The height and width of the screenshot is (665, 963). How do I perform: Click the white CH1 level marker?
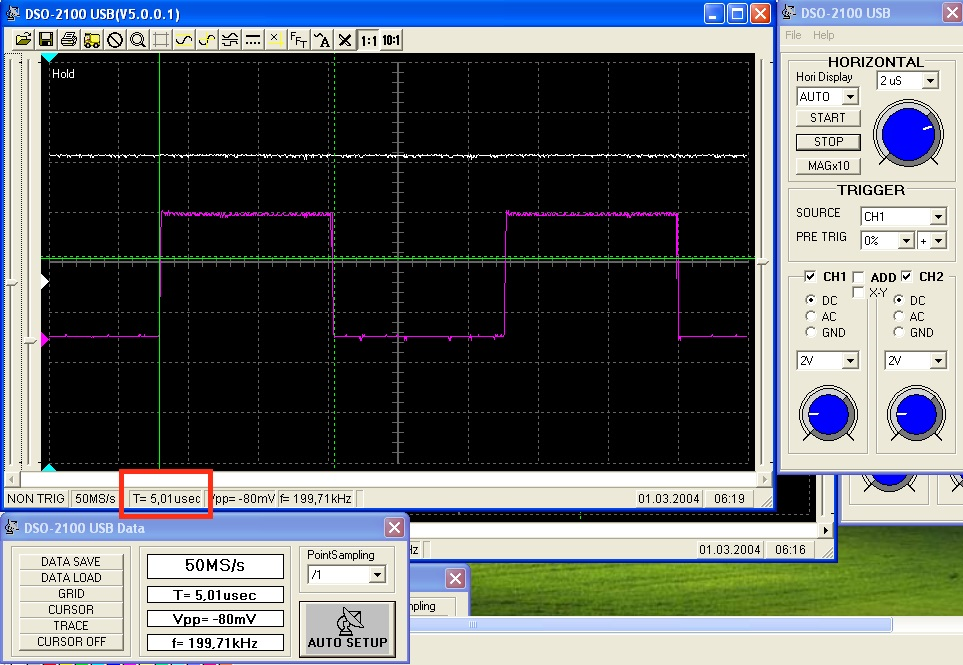(x=44, y=282)
